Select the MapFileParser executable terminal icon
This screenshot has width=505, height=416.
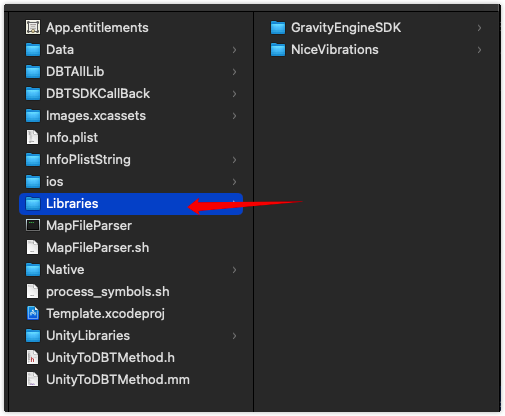click(x=33, y=225)
